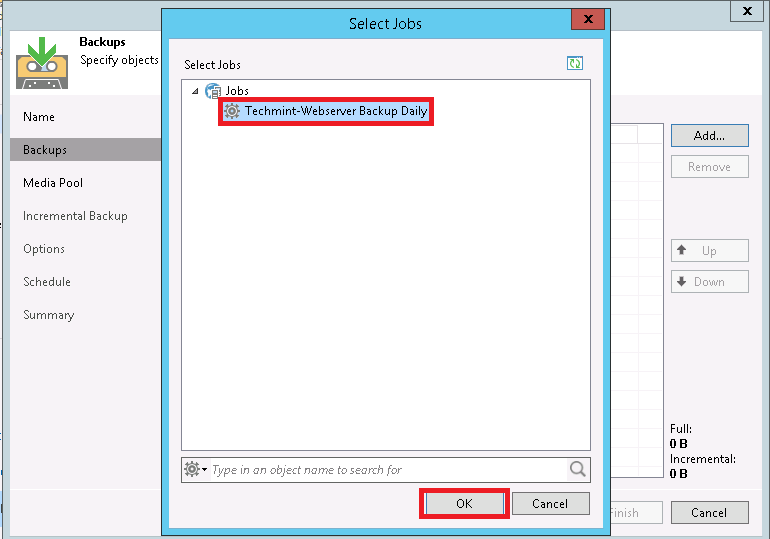Click the gear icon beside Techmint-Webserver Backup Daily
770x539 pixels.
pyautogui.click(x=232, y=111)
